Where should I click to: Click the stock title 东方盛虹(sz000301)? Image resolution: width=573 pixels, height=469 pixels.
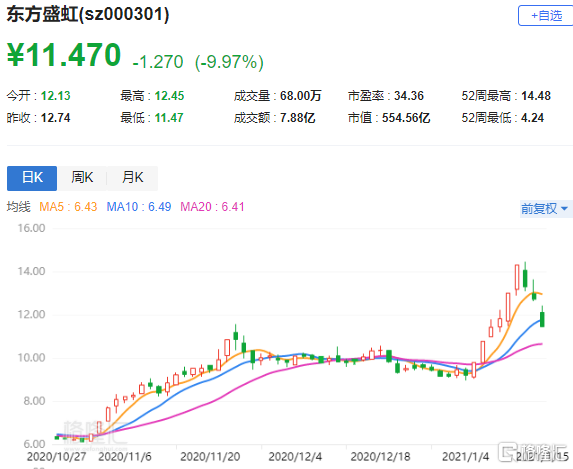[x=88, y=15]
